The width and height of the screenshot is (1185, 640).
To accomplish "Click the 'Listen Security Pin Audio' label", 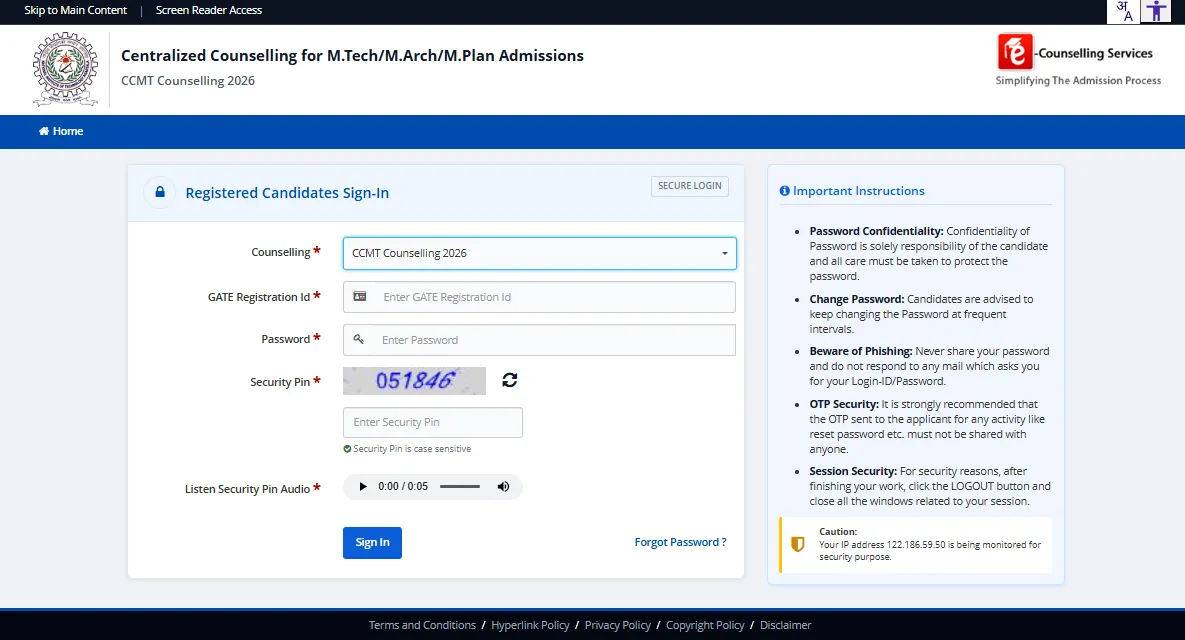I will (247, 490).
